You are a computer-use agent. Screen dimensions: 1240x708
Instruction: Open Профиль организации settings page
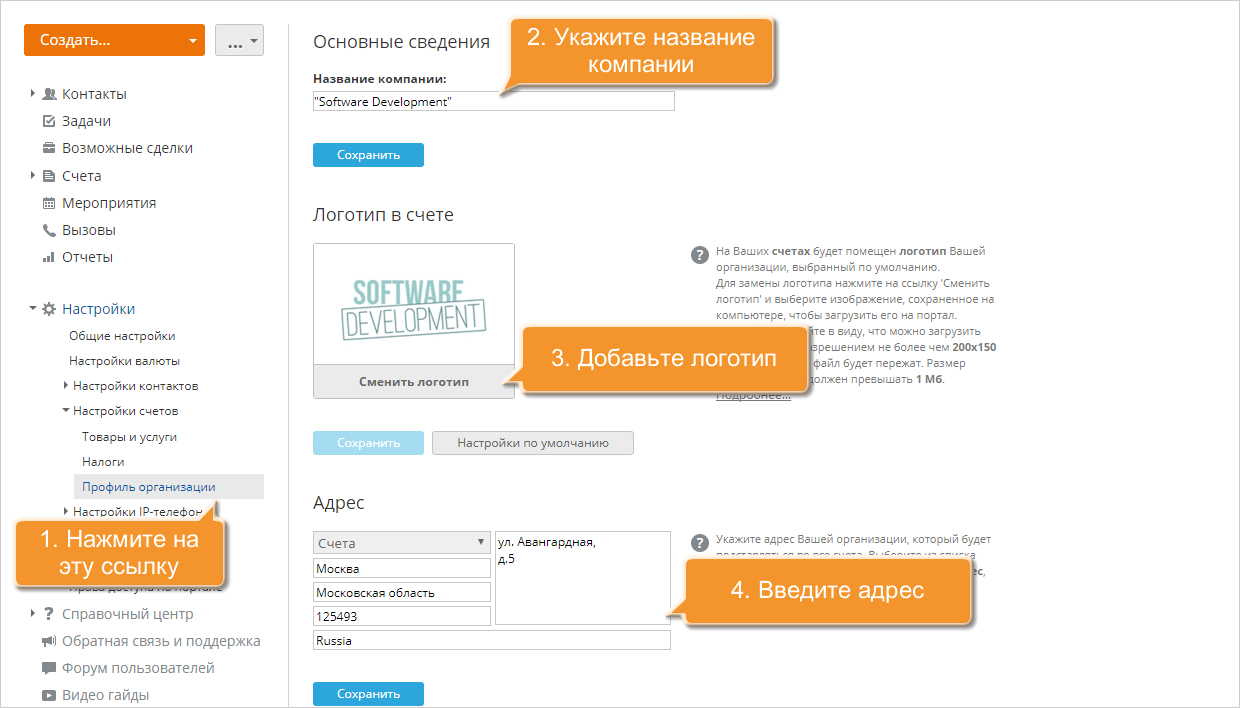click(149, 487)
